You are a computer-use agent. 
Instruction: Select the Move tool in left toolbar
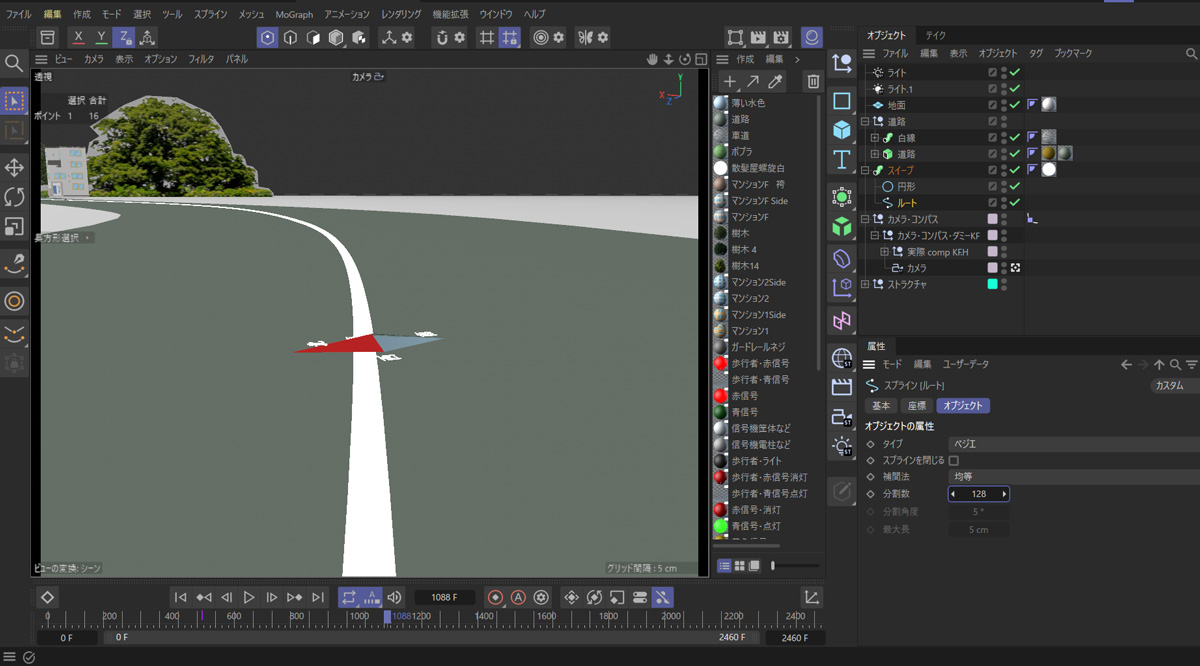tap(14, 167)
